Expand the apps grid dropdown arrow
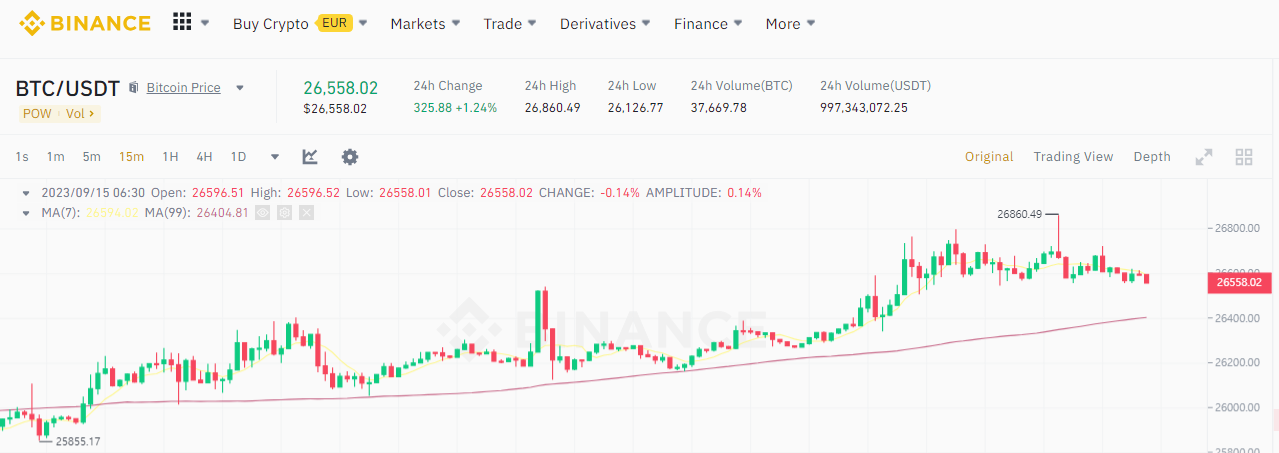1279x453 pixels. pyautogui.click(x=205, y=23)
